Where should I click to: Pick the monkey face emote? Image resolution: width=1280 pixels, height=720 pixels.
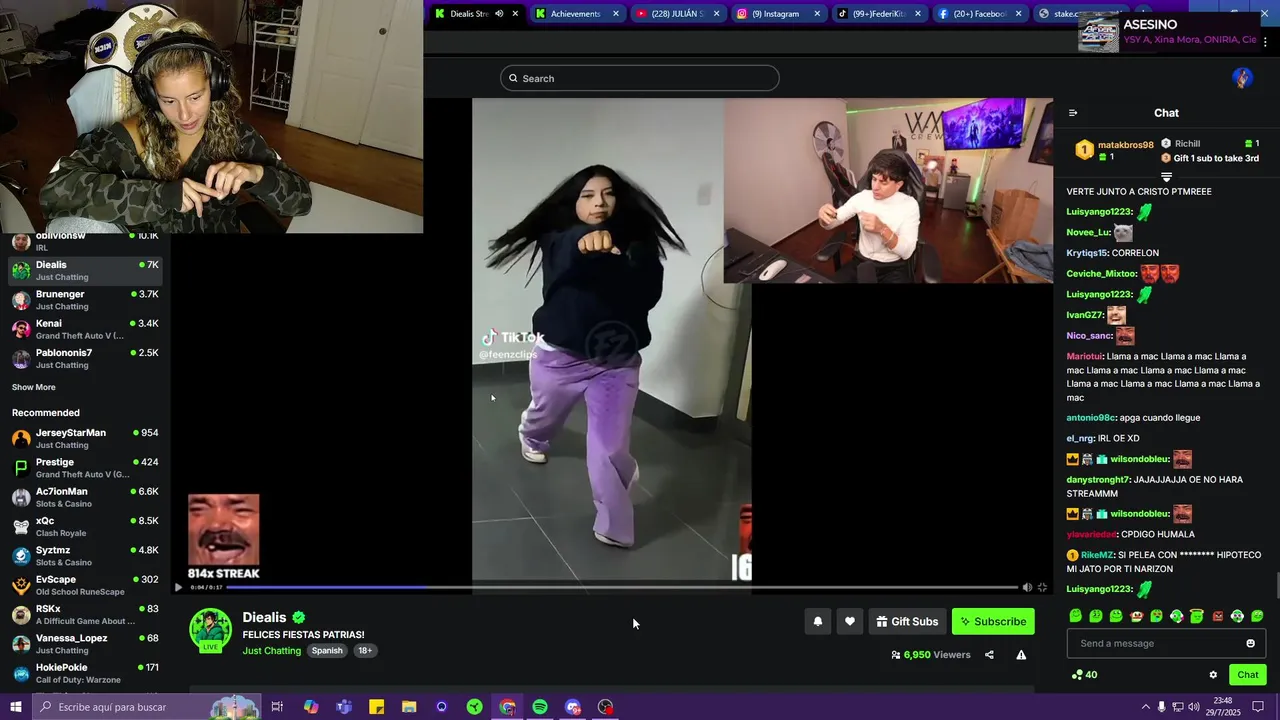(x=1136, y=616)
